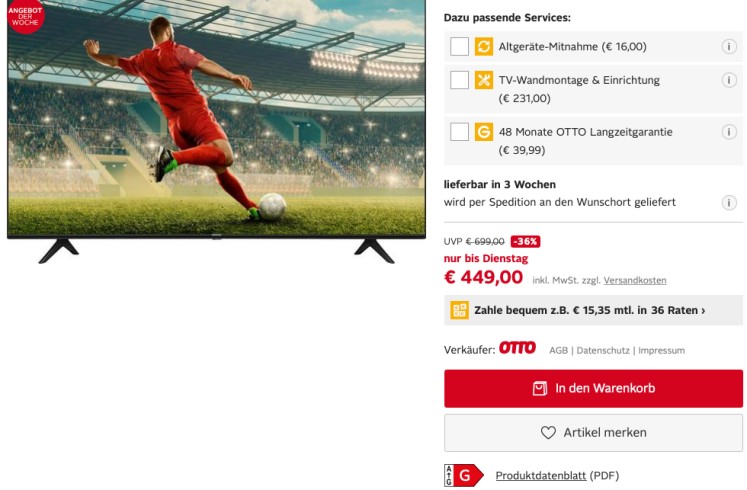This screenshot has width=747, height=490.
Task: Click the red Angebot der Woche badge
Action: click(x=25, y=16)
